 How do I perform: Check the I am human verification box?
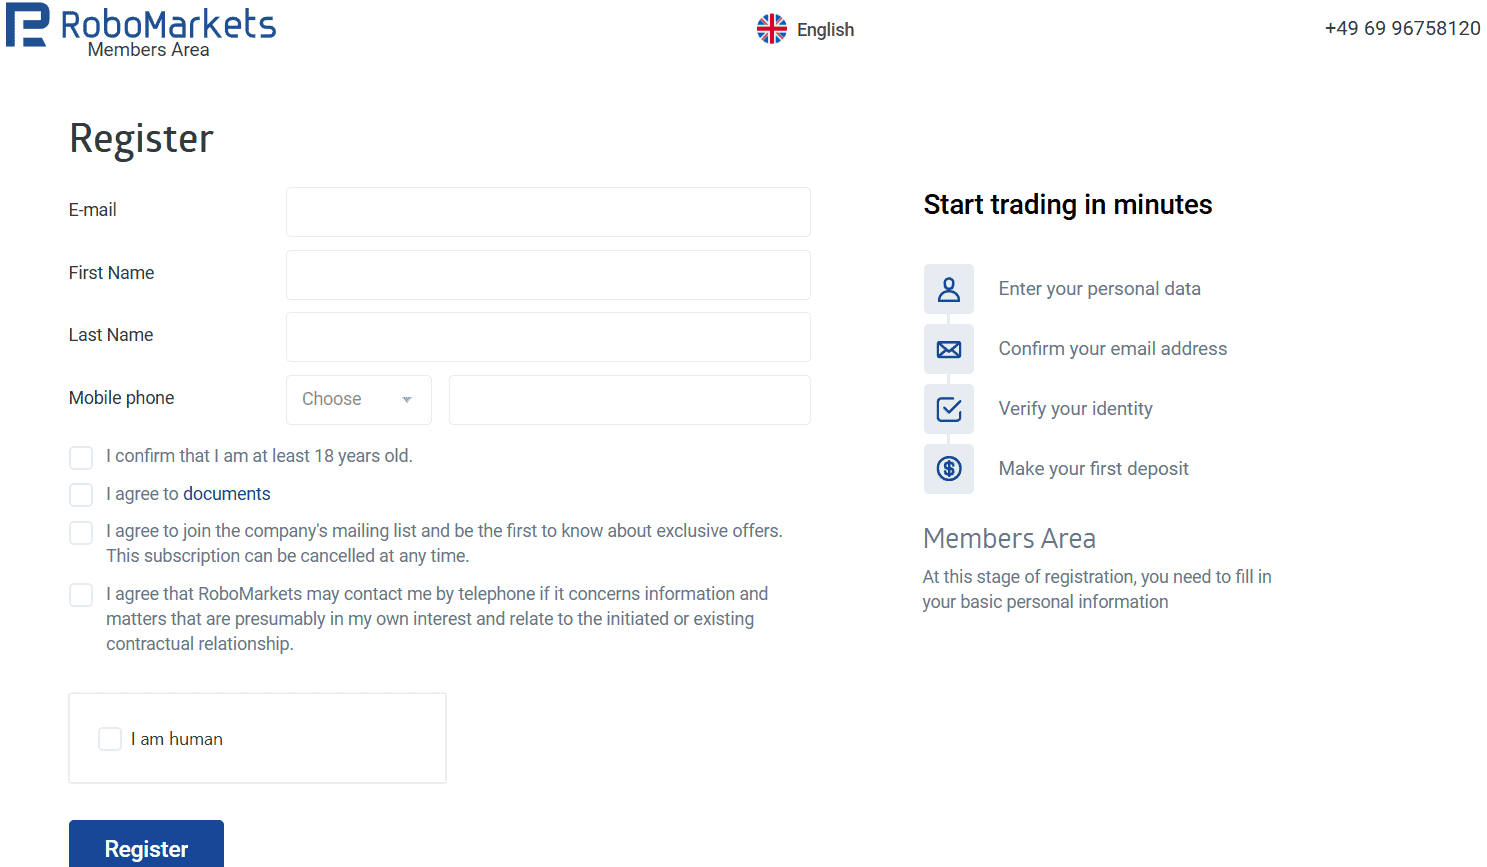[x=110, y=738]
